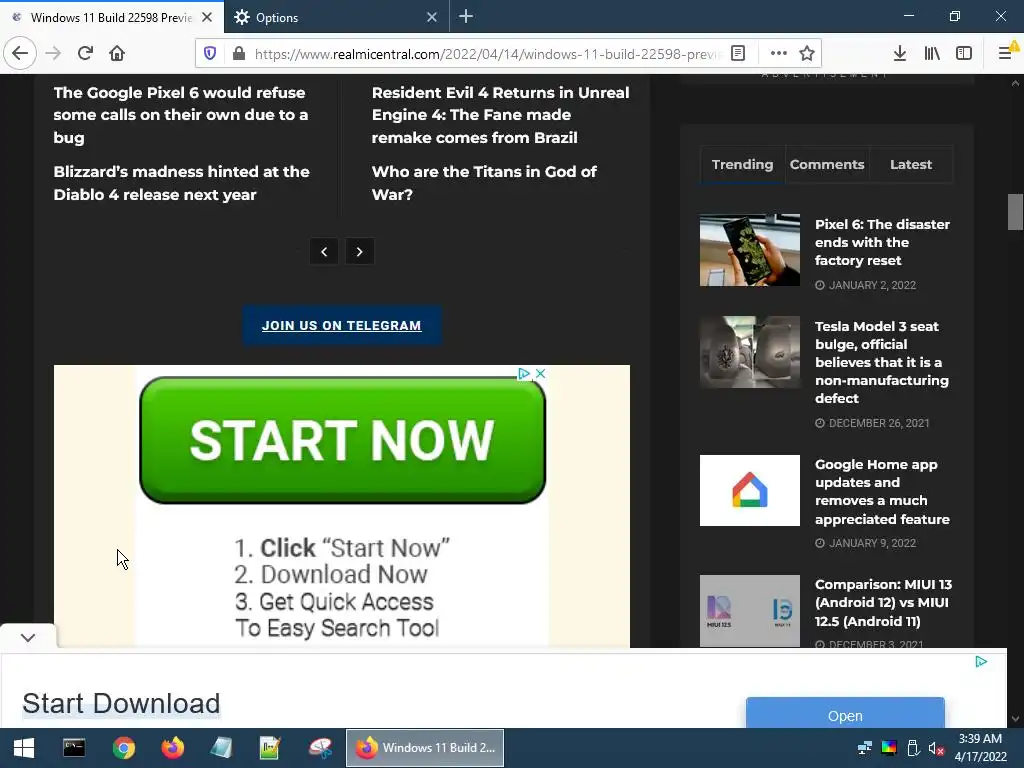Open the library icon
The image size is (1024, 768).
(932, 54)
